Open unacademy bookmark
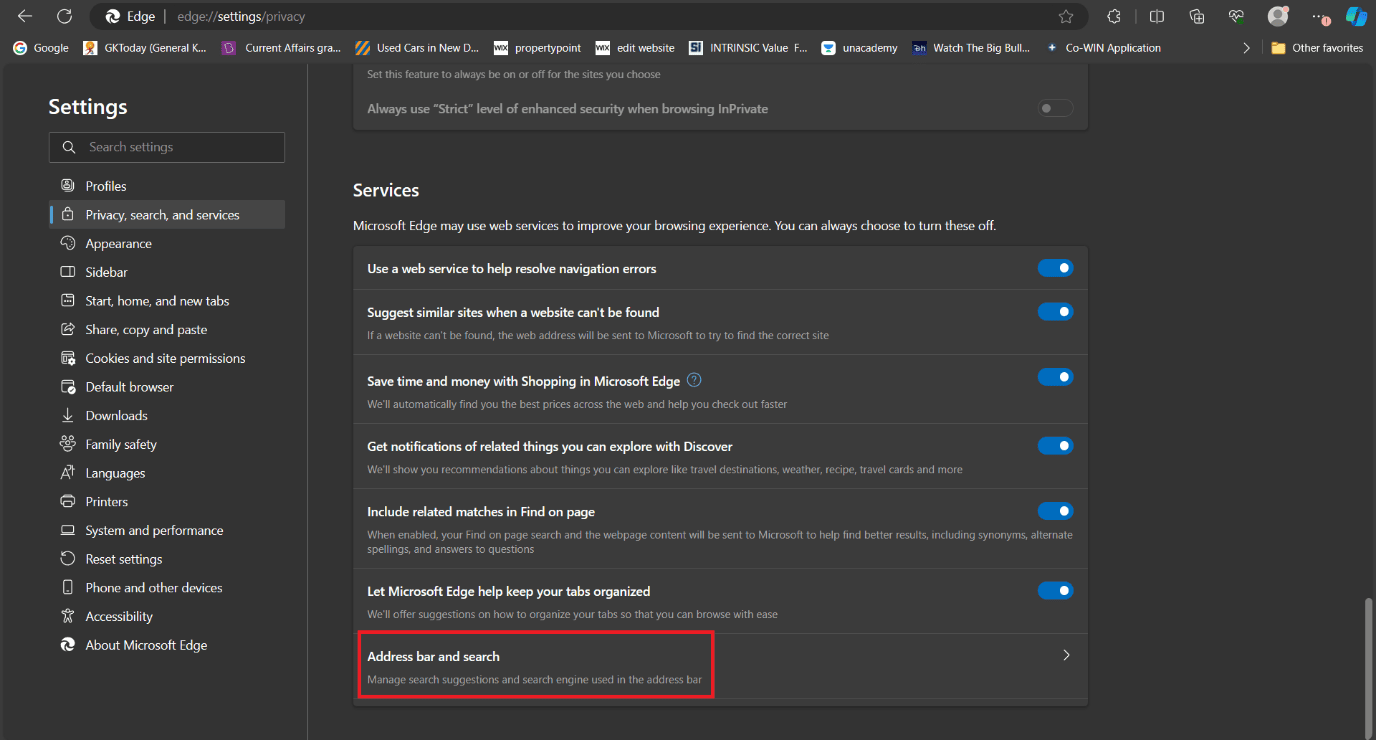Screen dimensions: 1376x740 (859, 47)
